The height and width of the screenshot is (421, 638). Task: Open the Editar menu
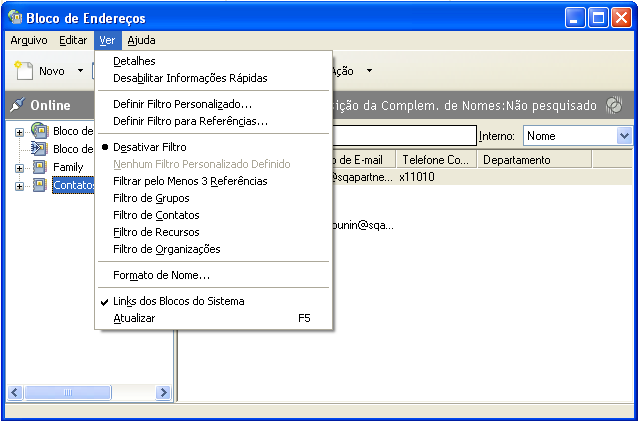[x=73, y=40]
